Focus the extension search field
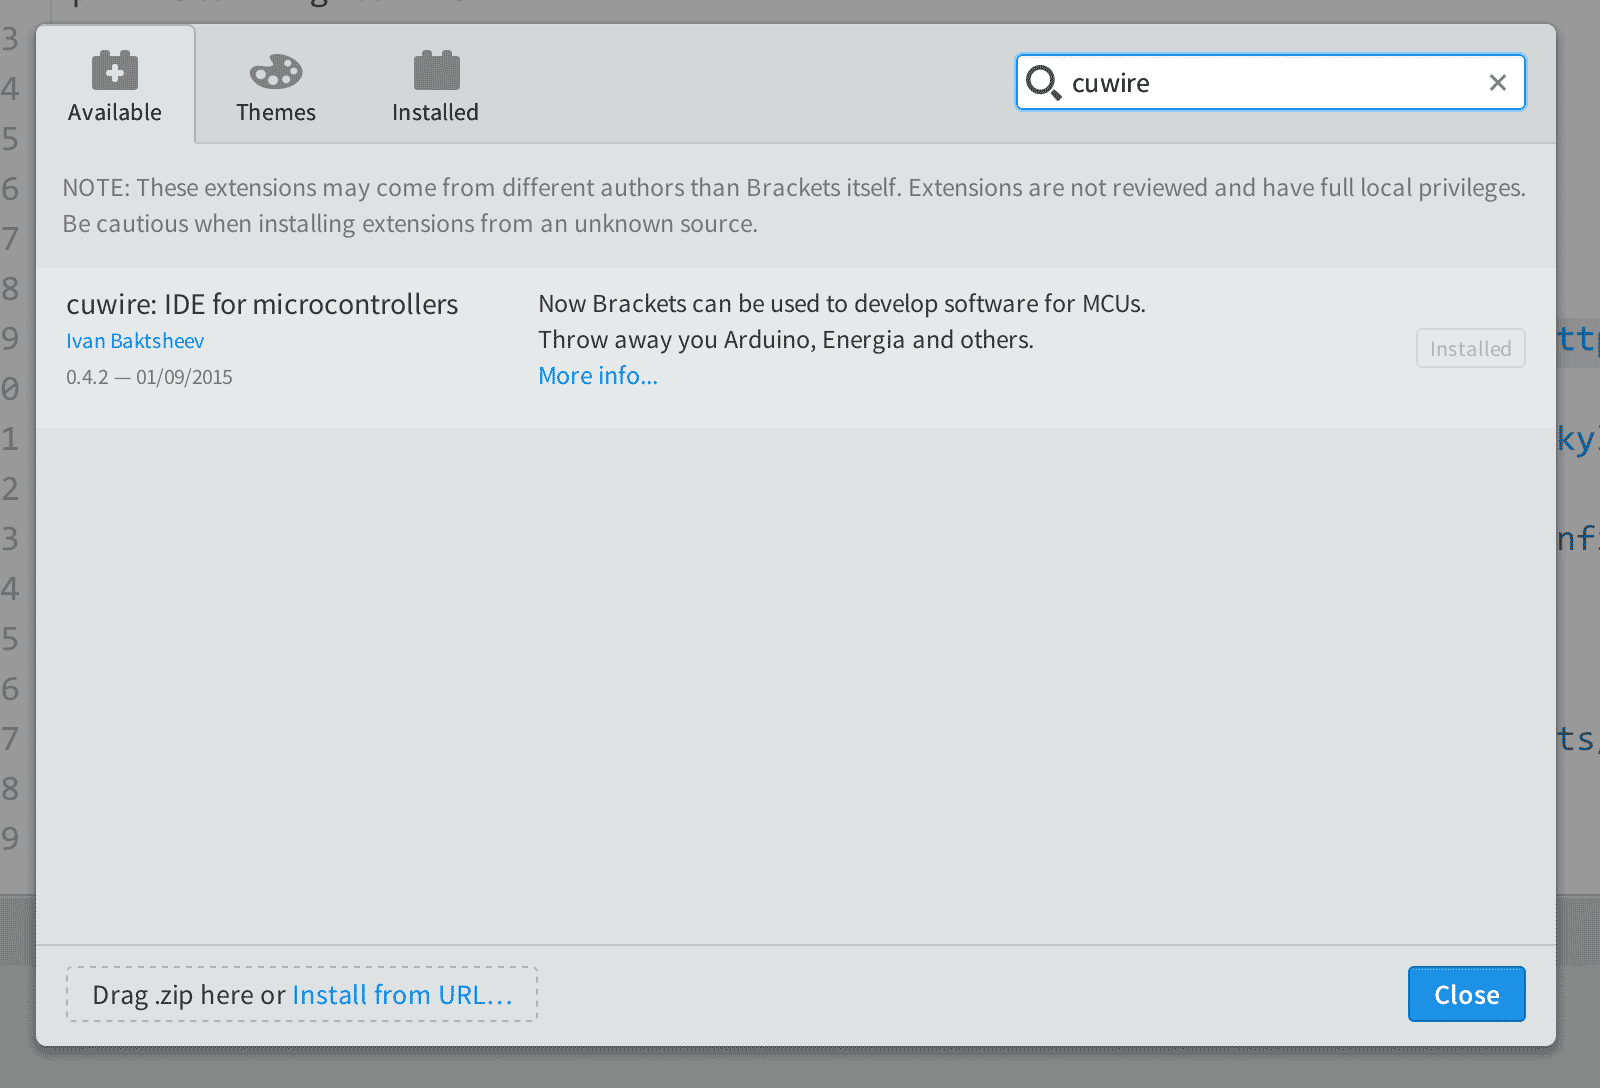The image size is (1600, 1088). click(1270, 82)
